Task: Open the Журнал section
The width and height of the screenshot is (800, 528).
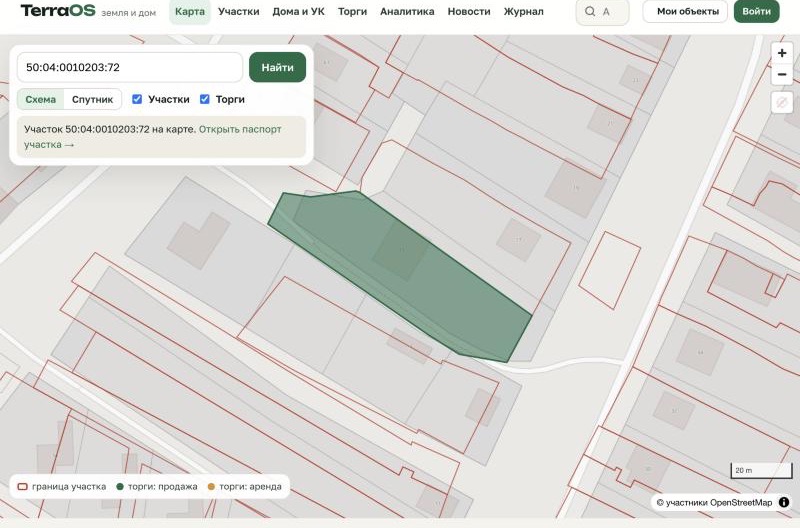Action: coord(523,11)
